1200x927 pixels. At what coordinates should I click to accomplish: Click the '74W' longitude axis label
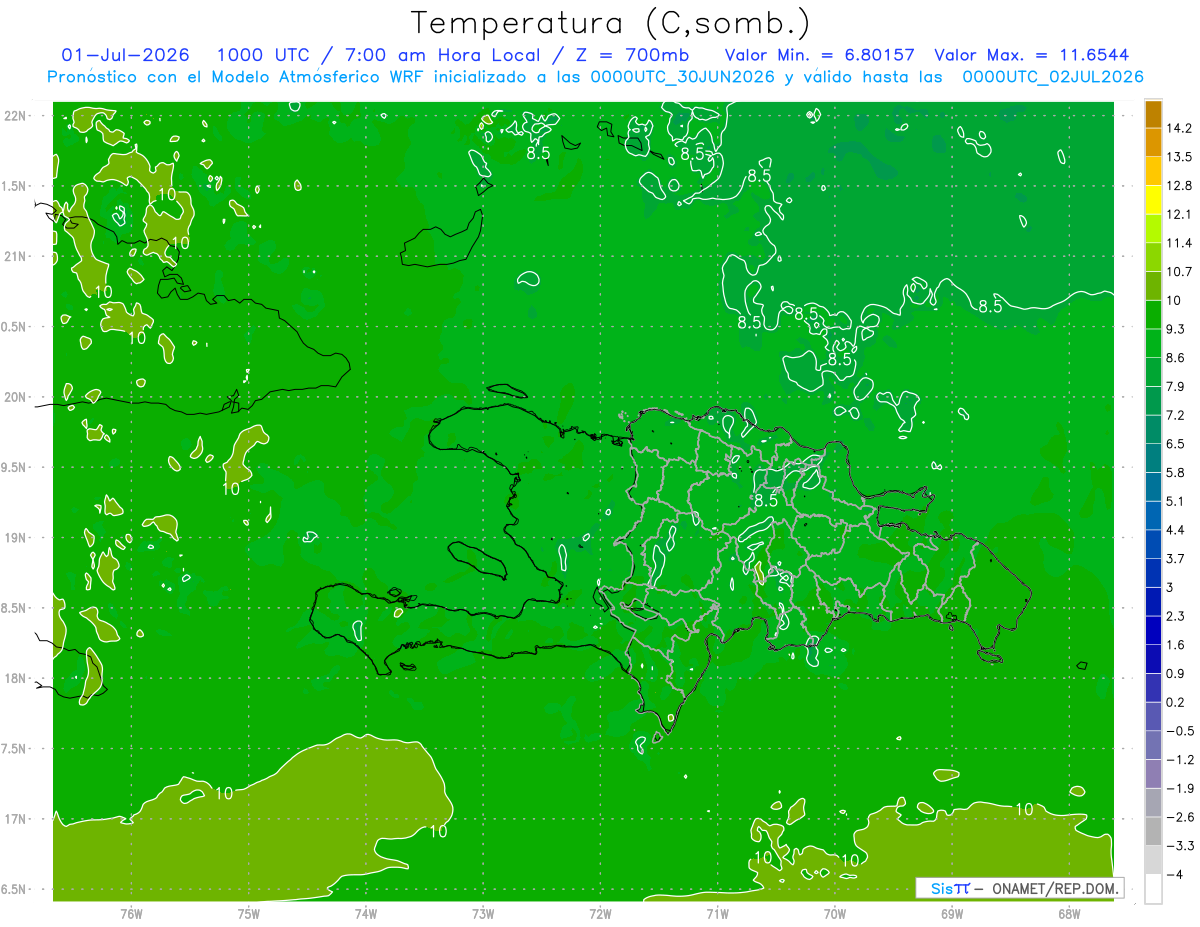[x=365, y=913]
